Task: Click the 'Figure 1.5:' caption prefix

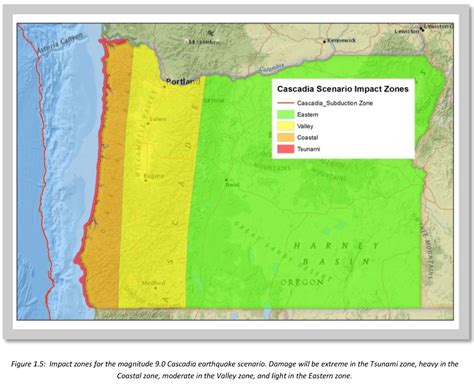Action: pos(28,364)
